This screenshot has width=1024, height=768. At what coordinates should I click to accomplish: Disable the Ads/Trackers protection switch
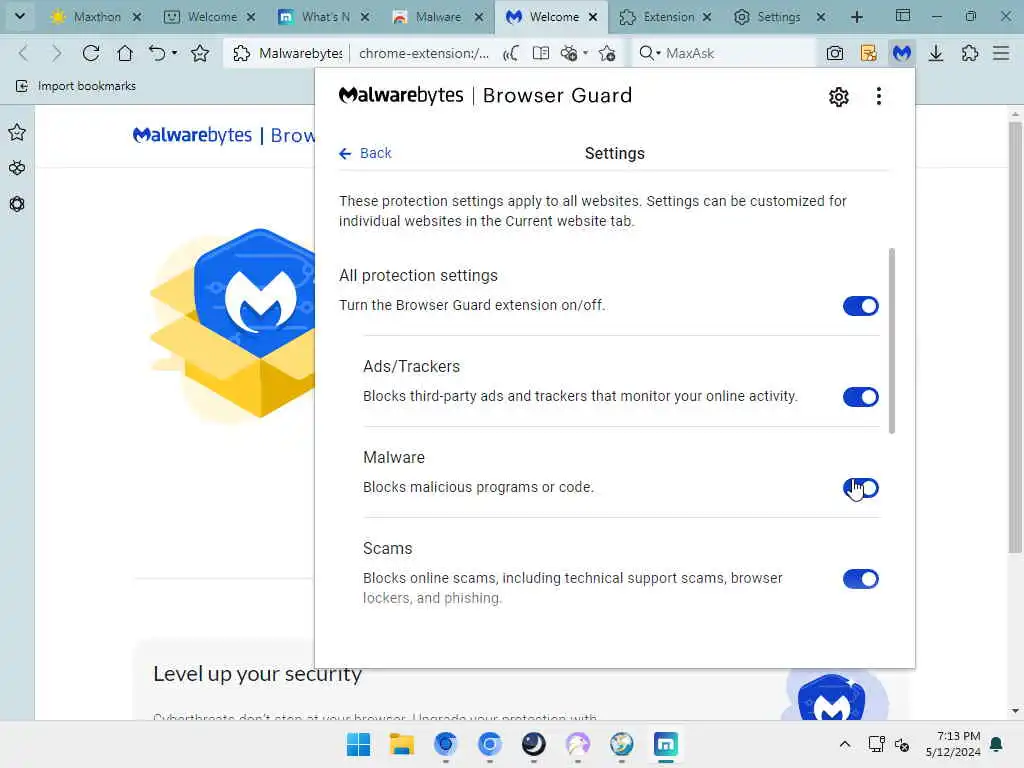point(861,396)
